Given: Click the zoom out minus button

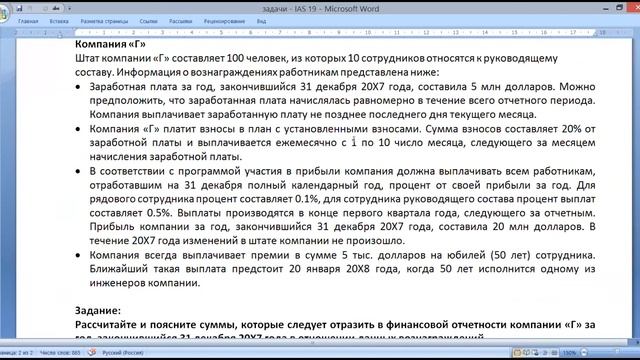Looking at the screenshot, I should tap(584, 352).
